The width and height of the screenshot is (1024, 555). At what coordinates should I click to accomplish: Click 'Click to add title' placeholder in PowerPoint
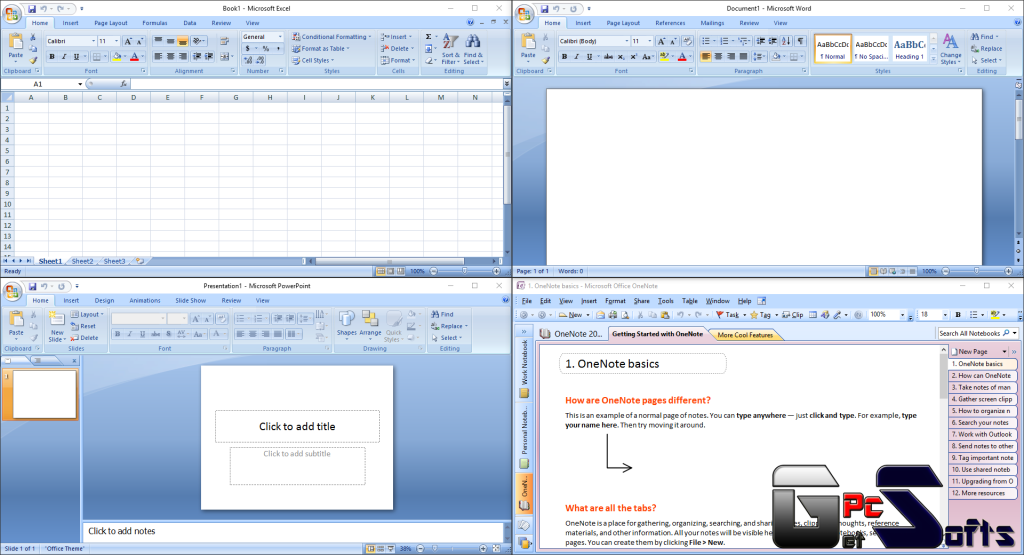[297, 426]
